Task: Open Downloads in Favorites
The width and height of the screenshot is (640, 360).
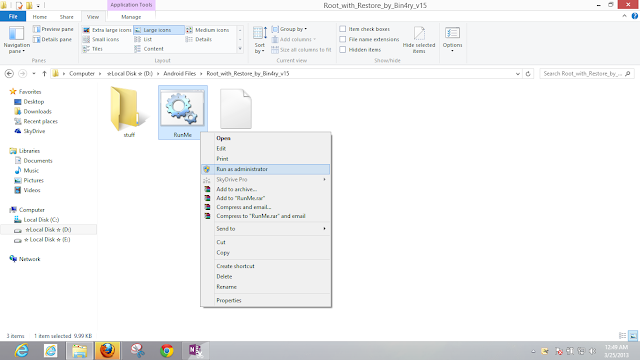Action: [37, 111]
